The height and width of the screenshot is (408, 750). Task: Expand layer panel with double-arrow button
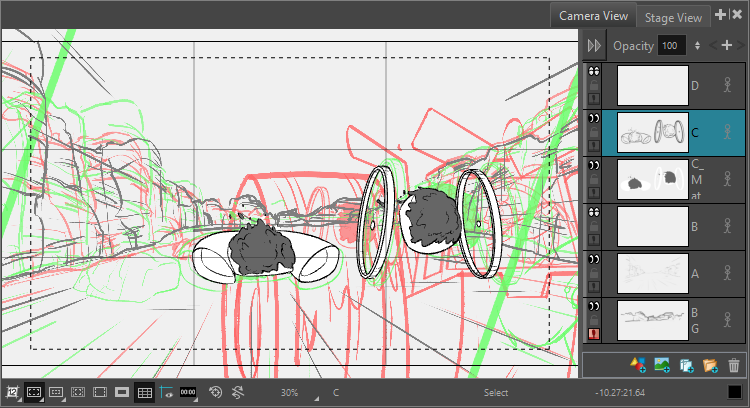click(595, 46)
